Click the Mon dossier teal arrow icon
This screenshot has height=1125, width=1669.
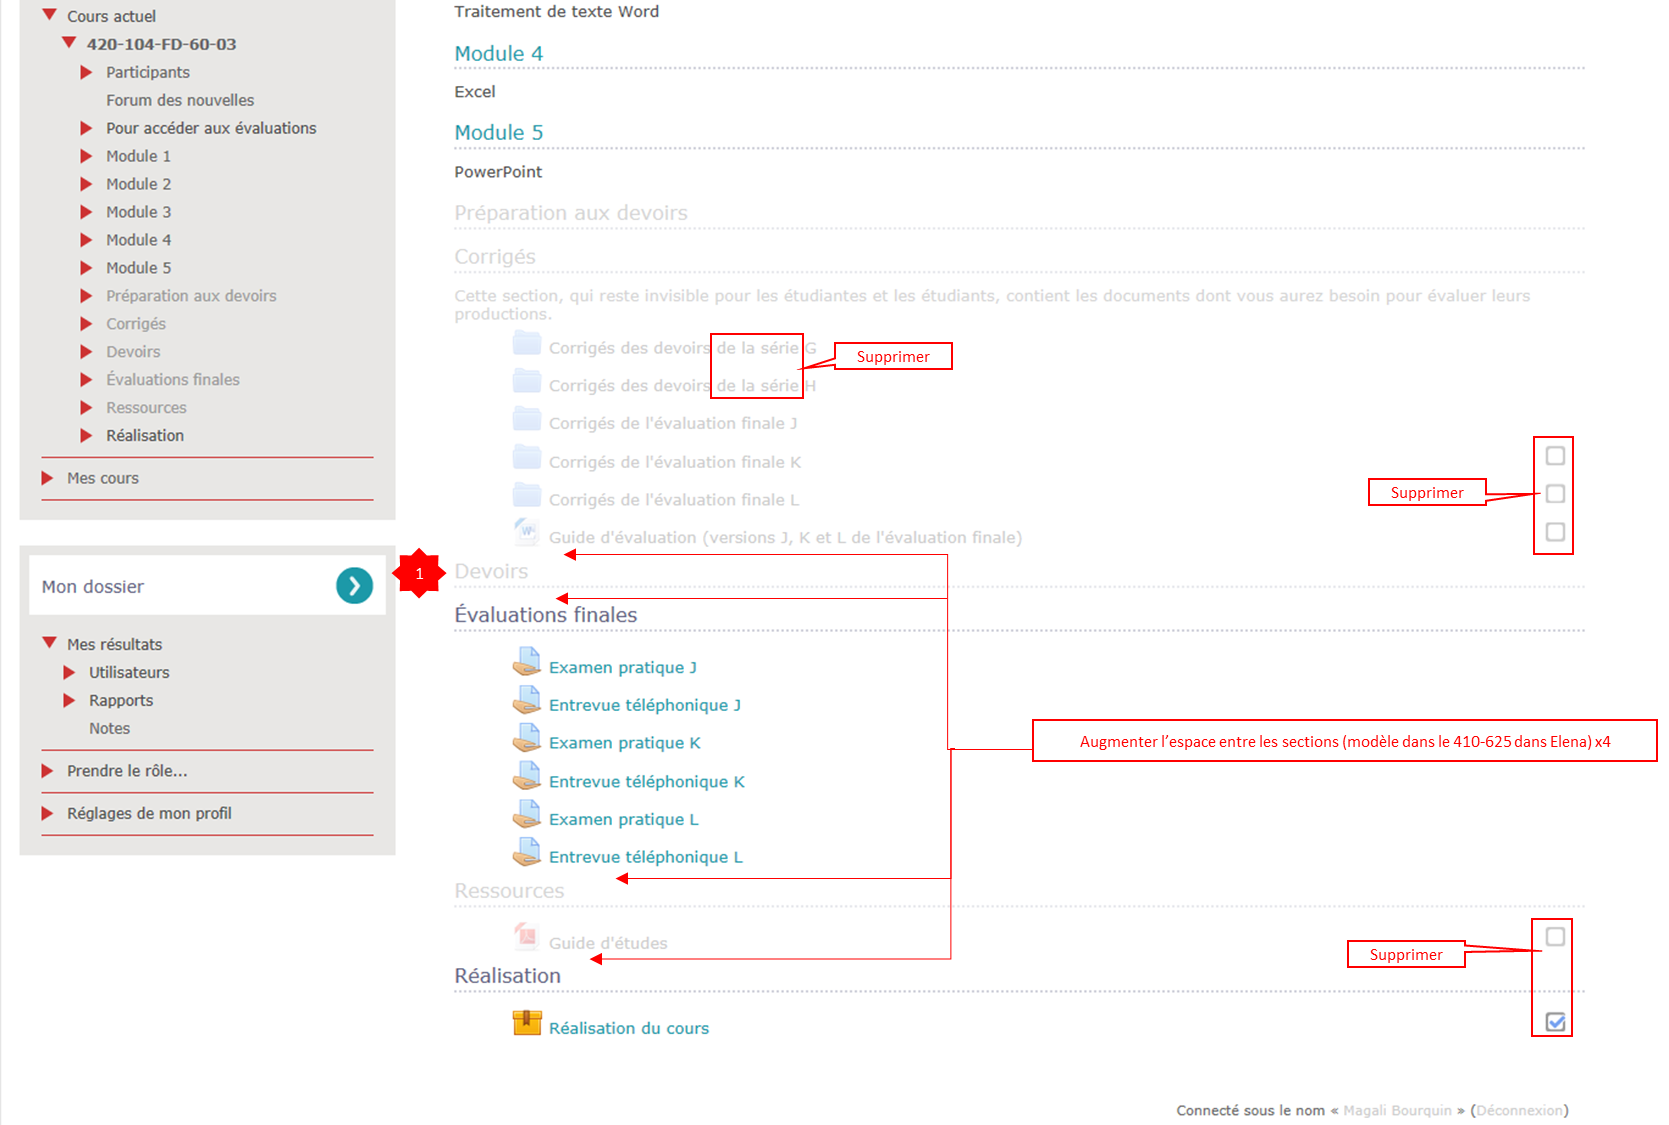click(354, 586)
